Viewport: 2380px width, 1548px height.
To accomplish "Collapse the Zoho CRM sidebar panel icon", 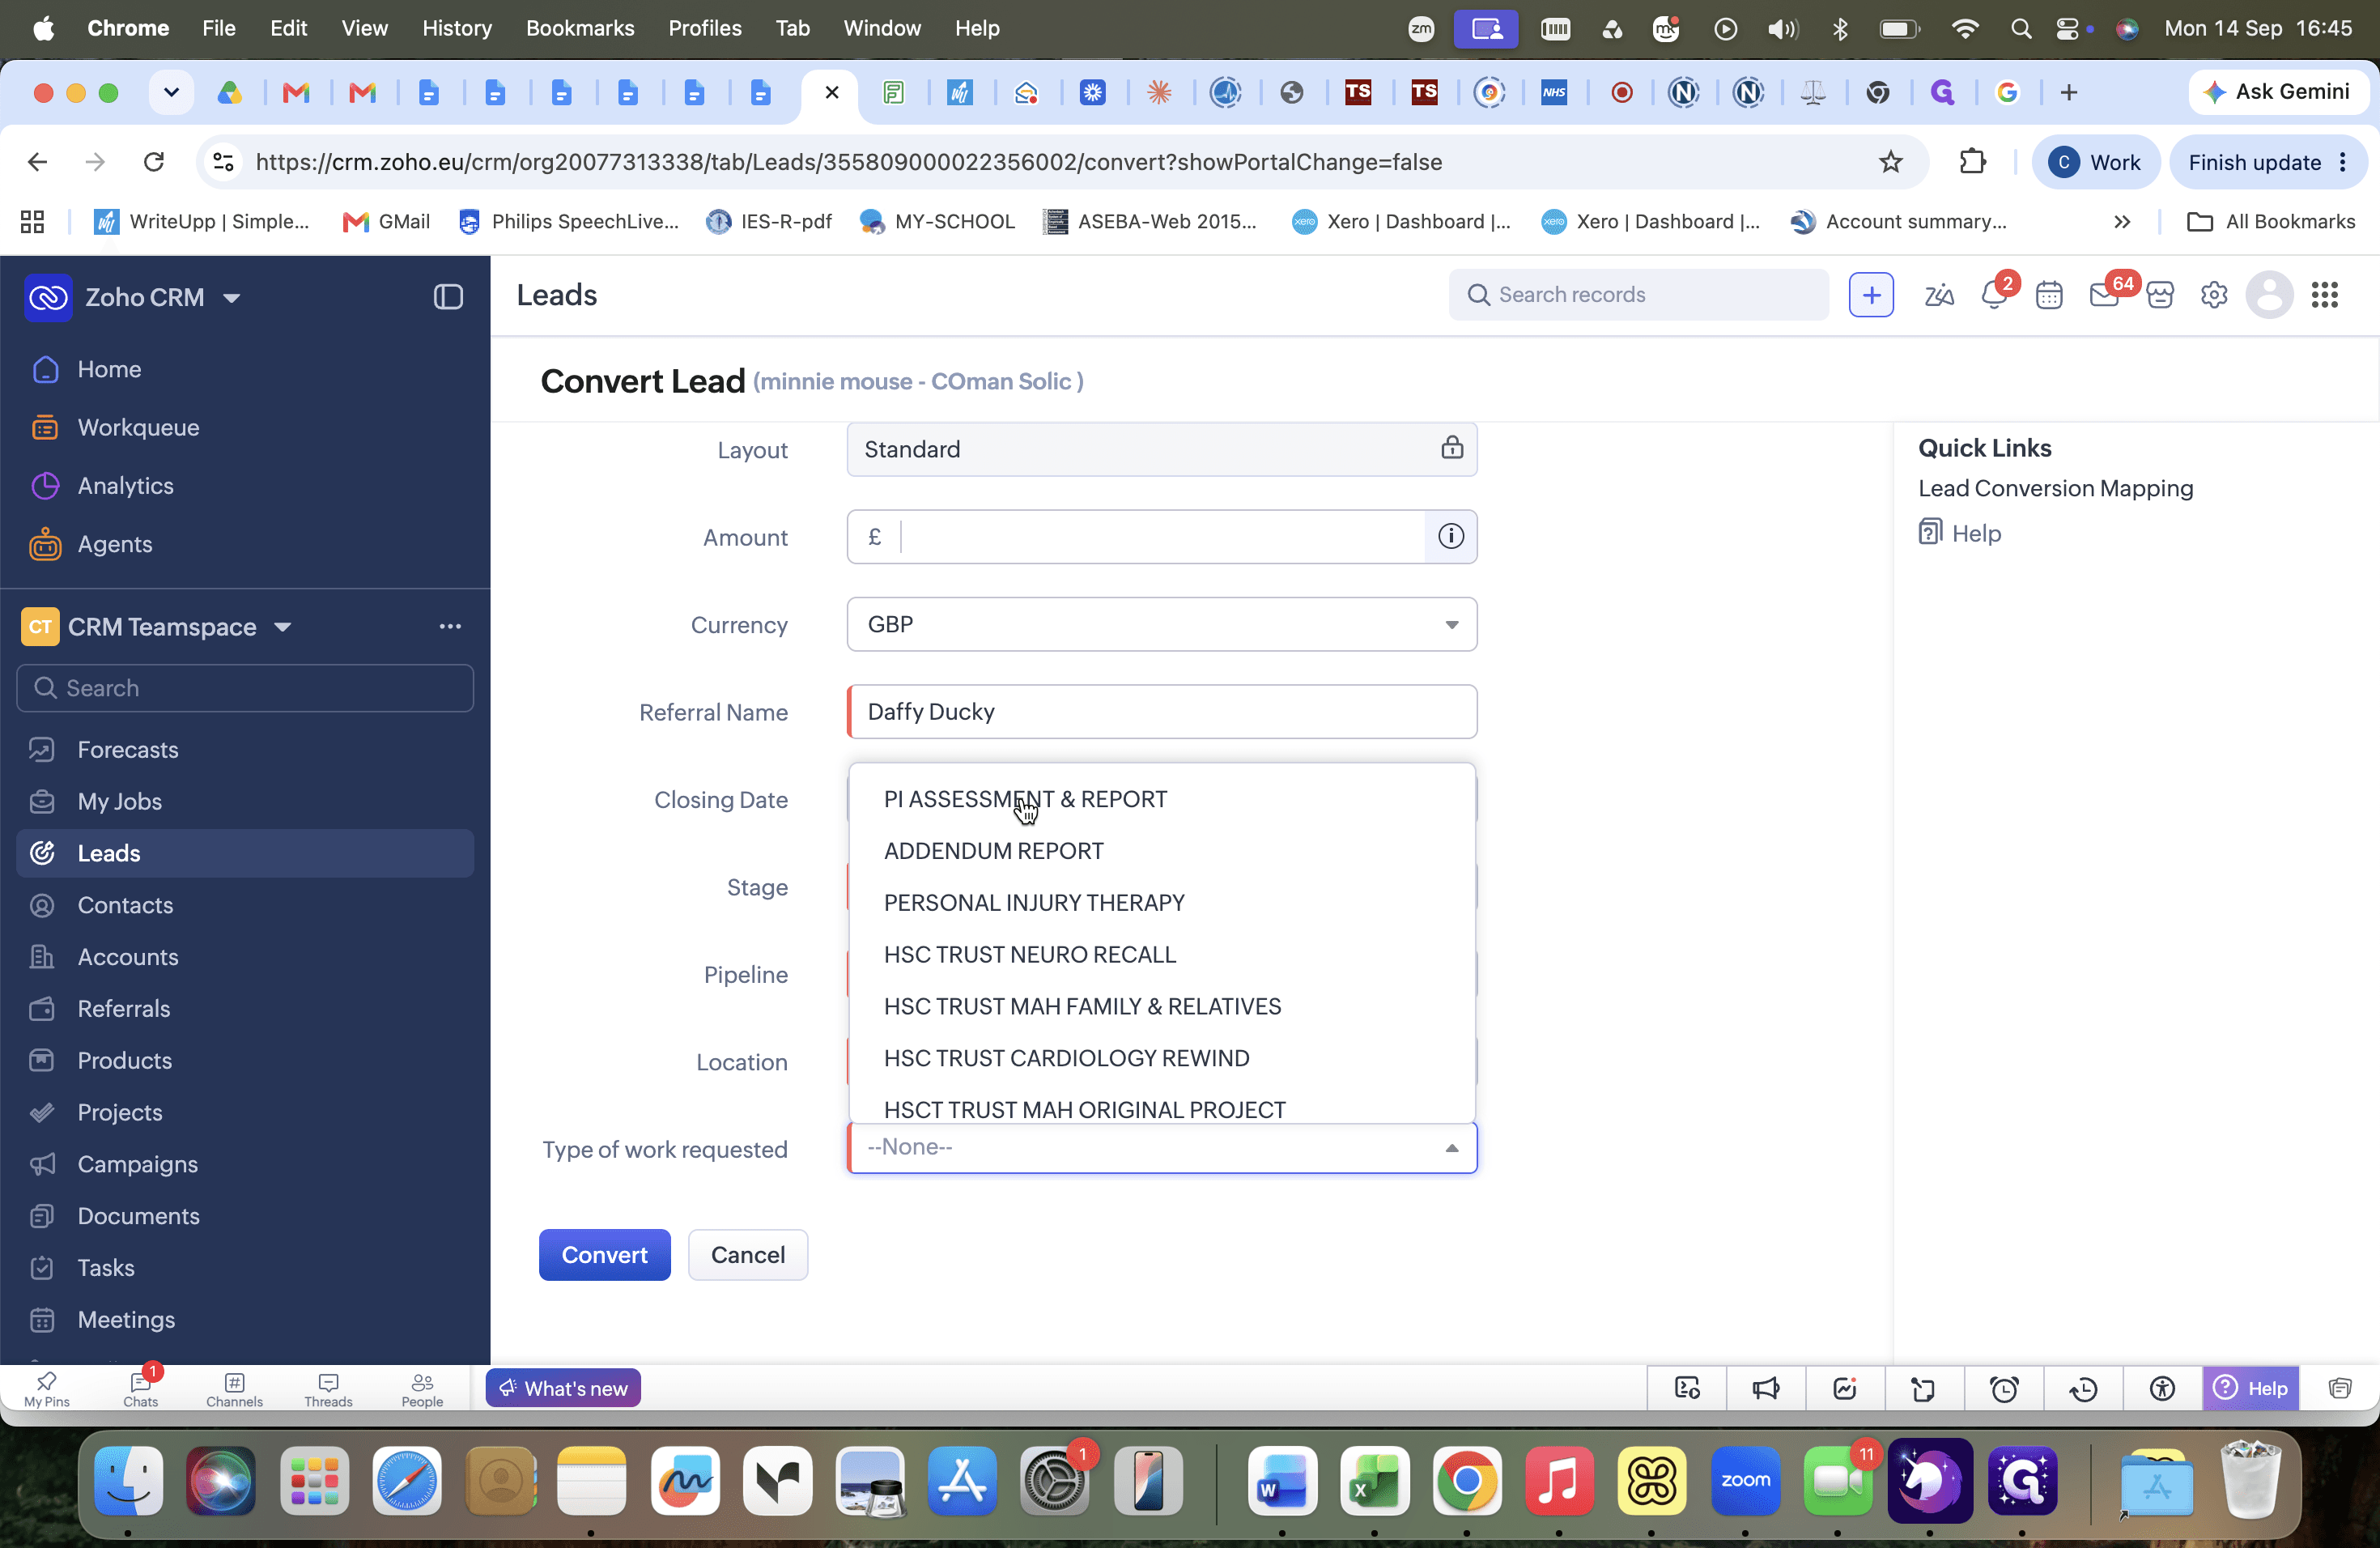I will click(x=448, y=297).
